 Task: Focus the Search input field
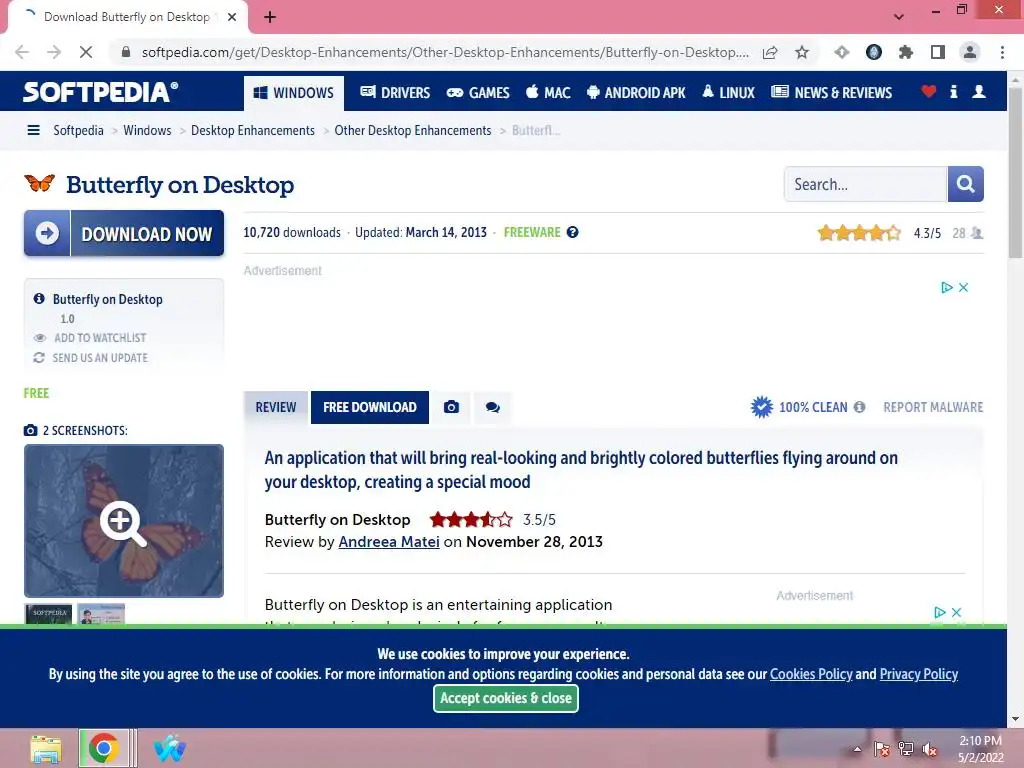(865, 184)
